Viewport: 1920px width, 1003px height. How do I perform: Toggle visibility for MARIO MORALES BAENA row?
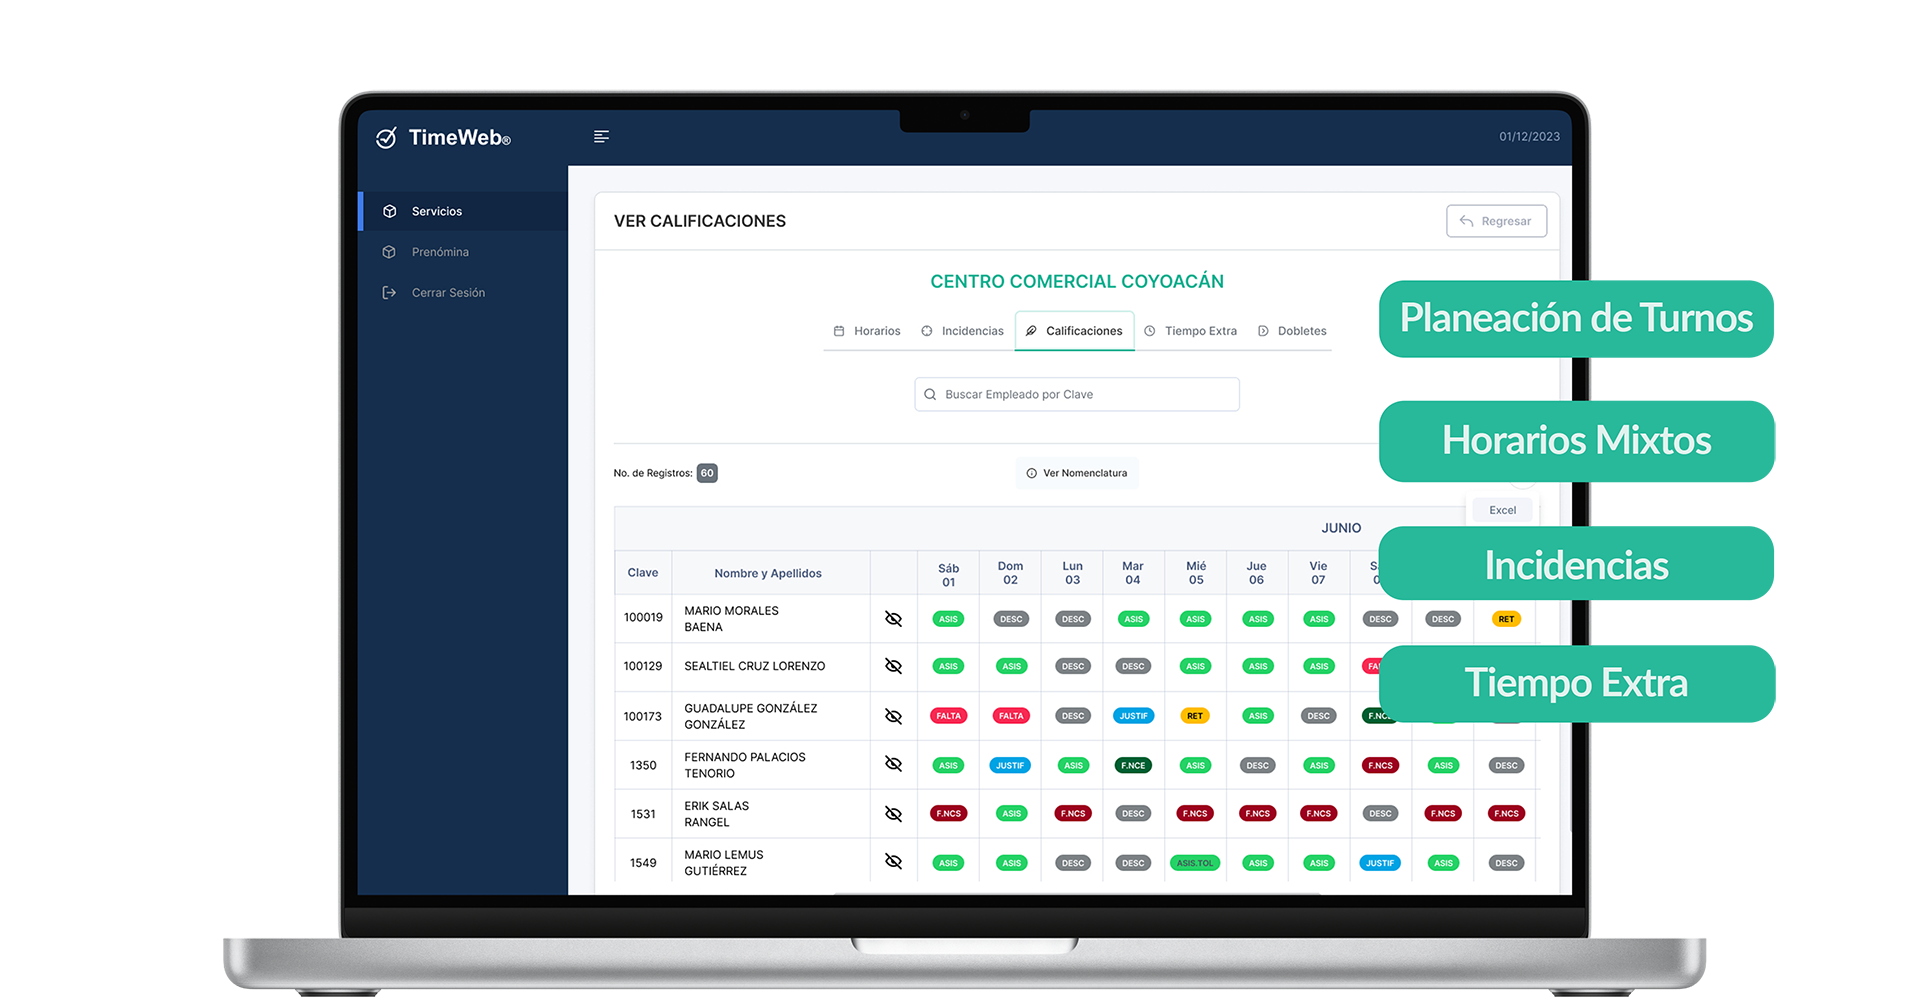(893, 618)
